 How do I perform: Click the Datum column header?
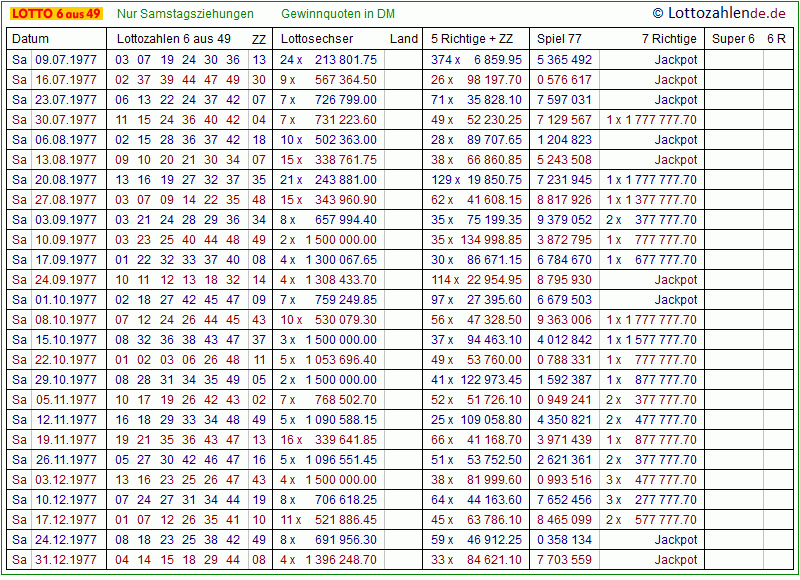(x=30, y=39)
